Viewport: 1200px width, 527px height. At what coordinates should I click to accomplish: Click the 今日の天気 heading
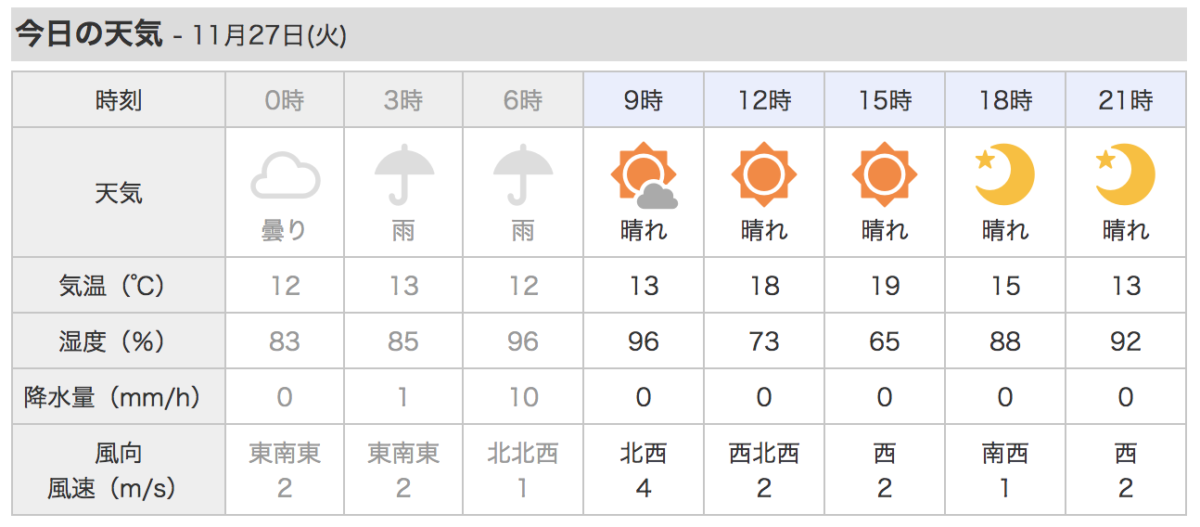pyautogui.click(x=88, y=34)
